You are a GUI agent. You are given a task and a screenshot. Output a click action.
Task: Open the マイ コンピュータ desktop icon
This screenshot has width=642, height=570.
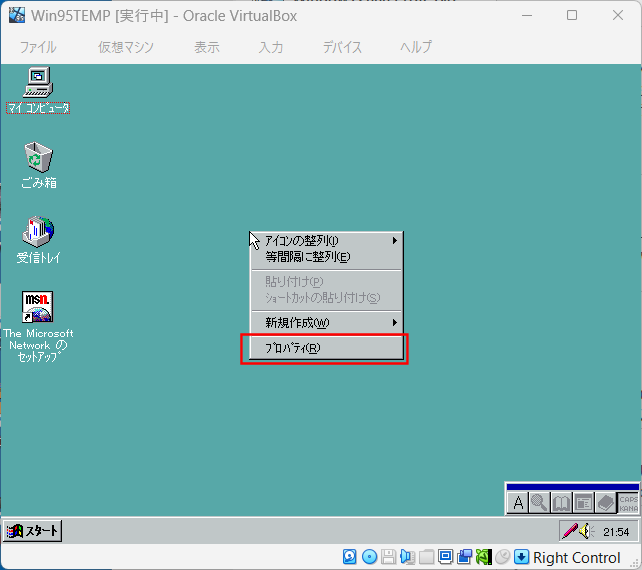coord(38,82)
